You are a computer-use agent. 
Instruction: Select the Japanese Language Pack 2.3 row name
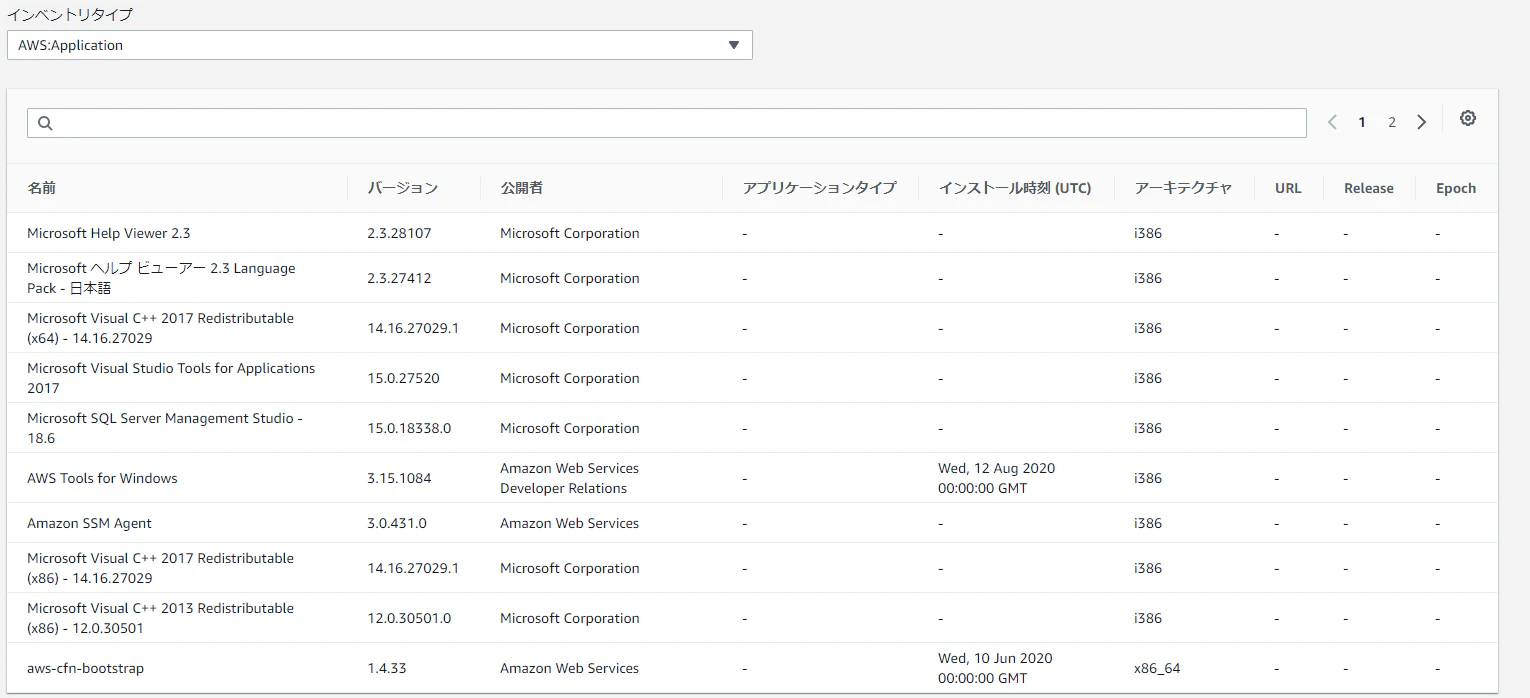pos(161,278)
